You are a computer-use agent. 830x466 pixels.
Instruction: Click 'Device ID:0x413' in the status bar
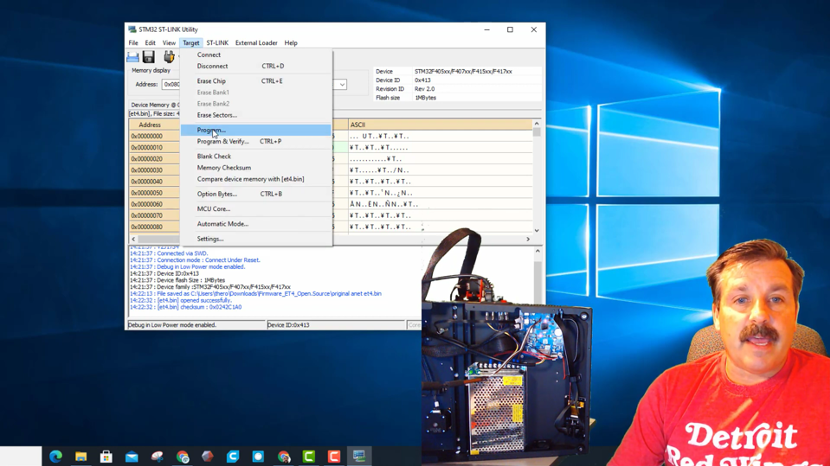click(288, 325)
